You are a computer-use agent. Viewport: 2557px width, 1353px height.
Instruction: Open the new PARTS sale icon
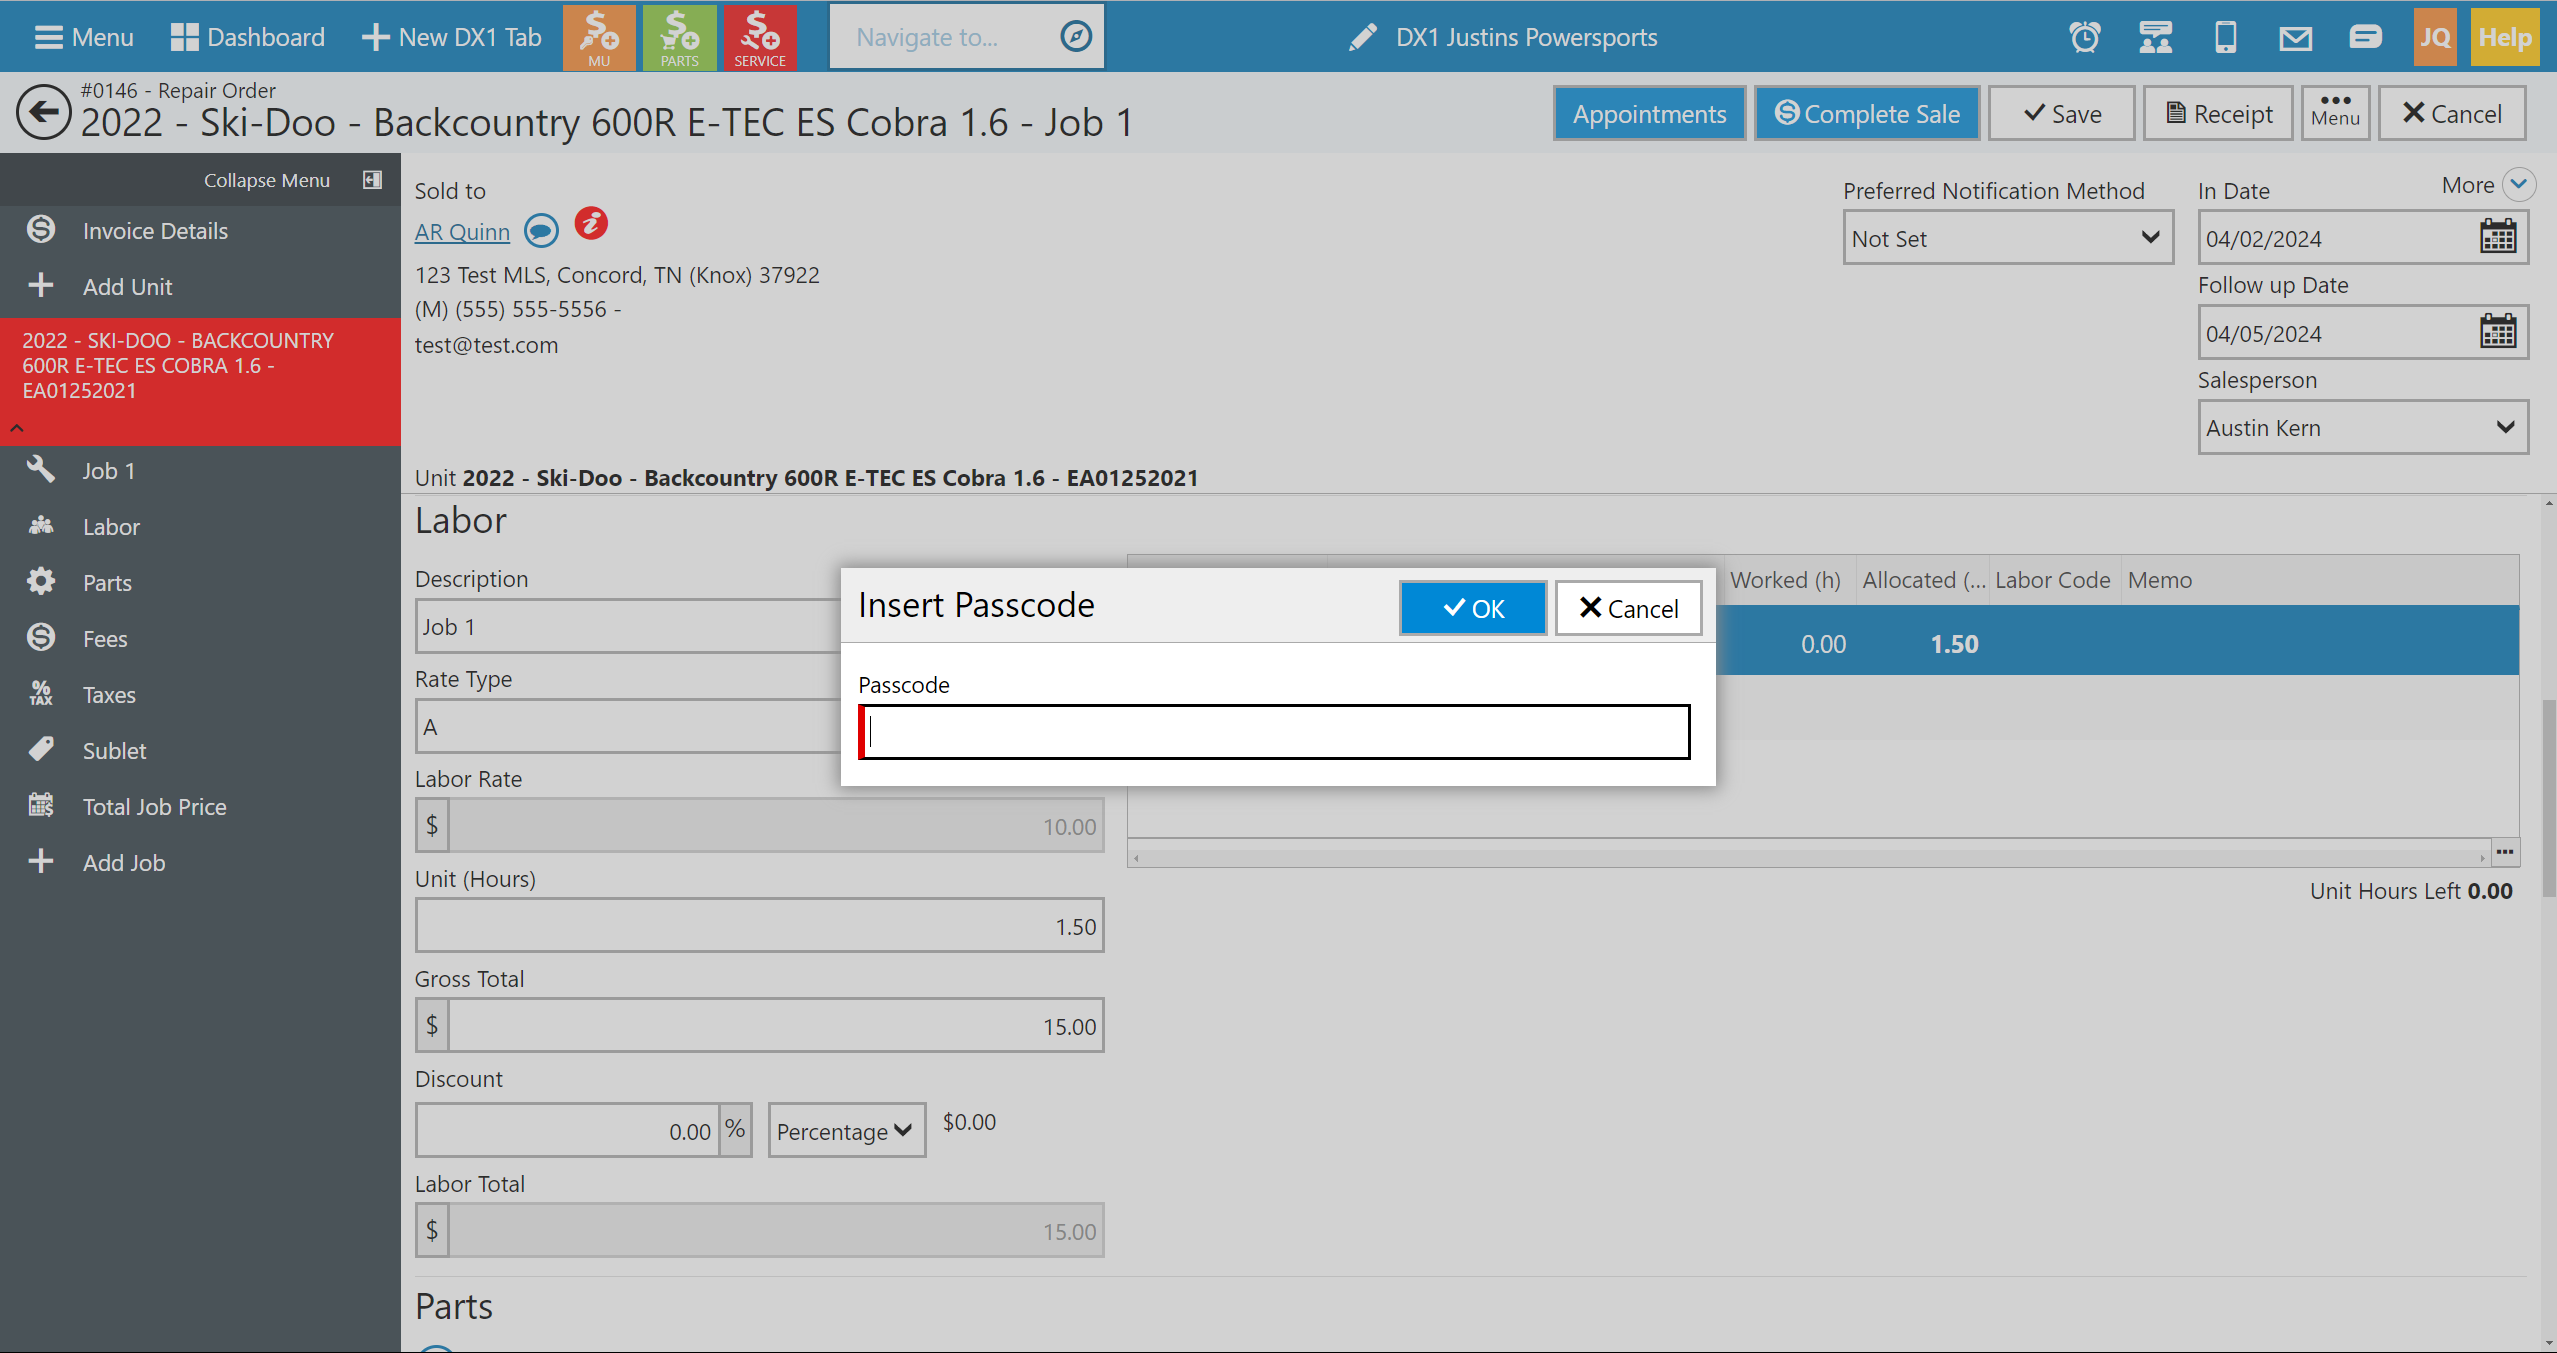[679, 38]
